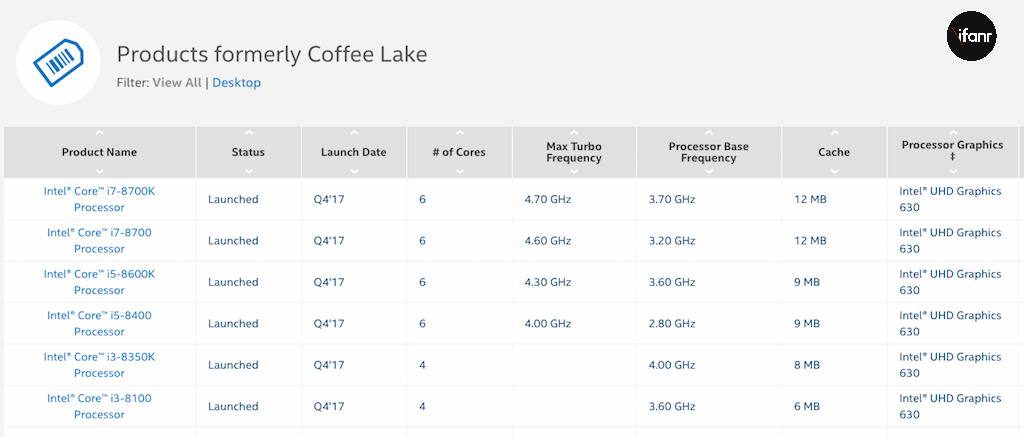Open Intel Core i3-8350K Processor link
Screen dimensions: 1024x437
(x=99, y=365)
